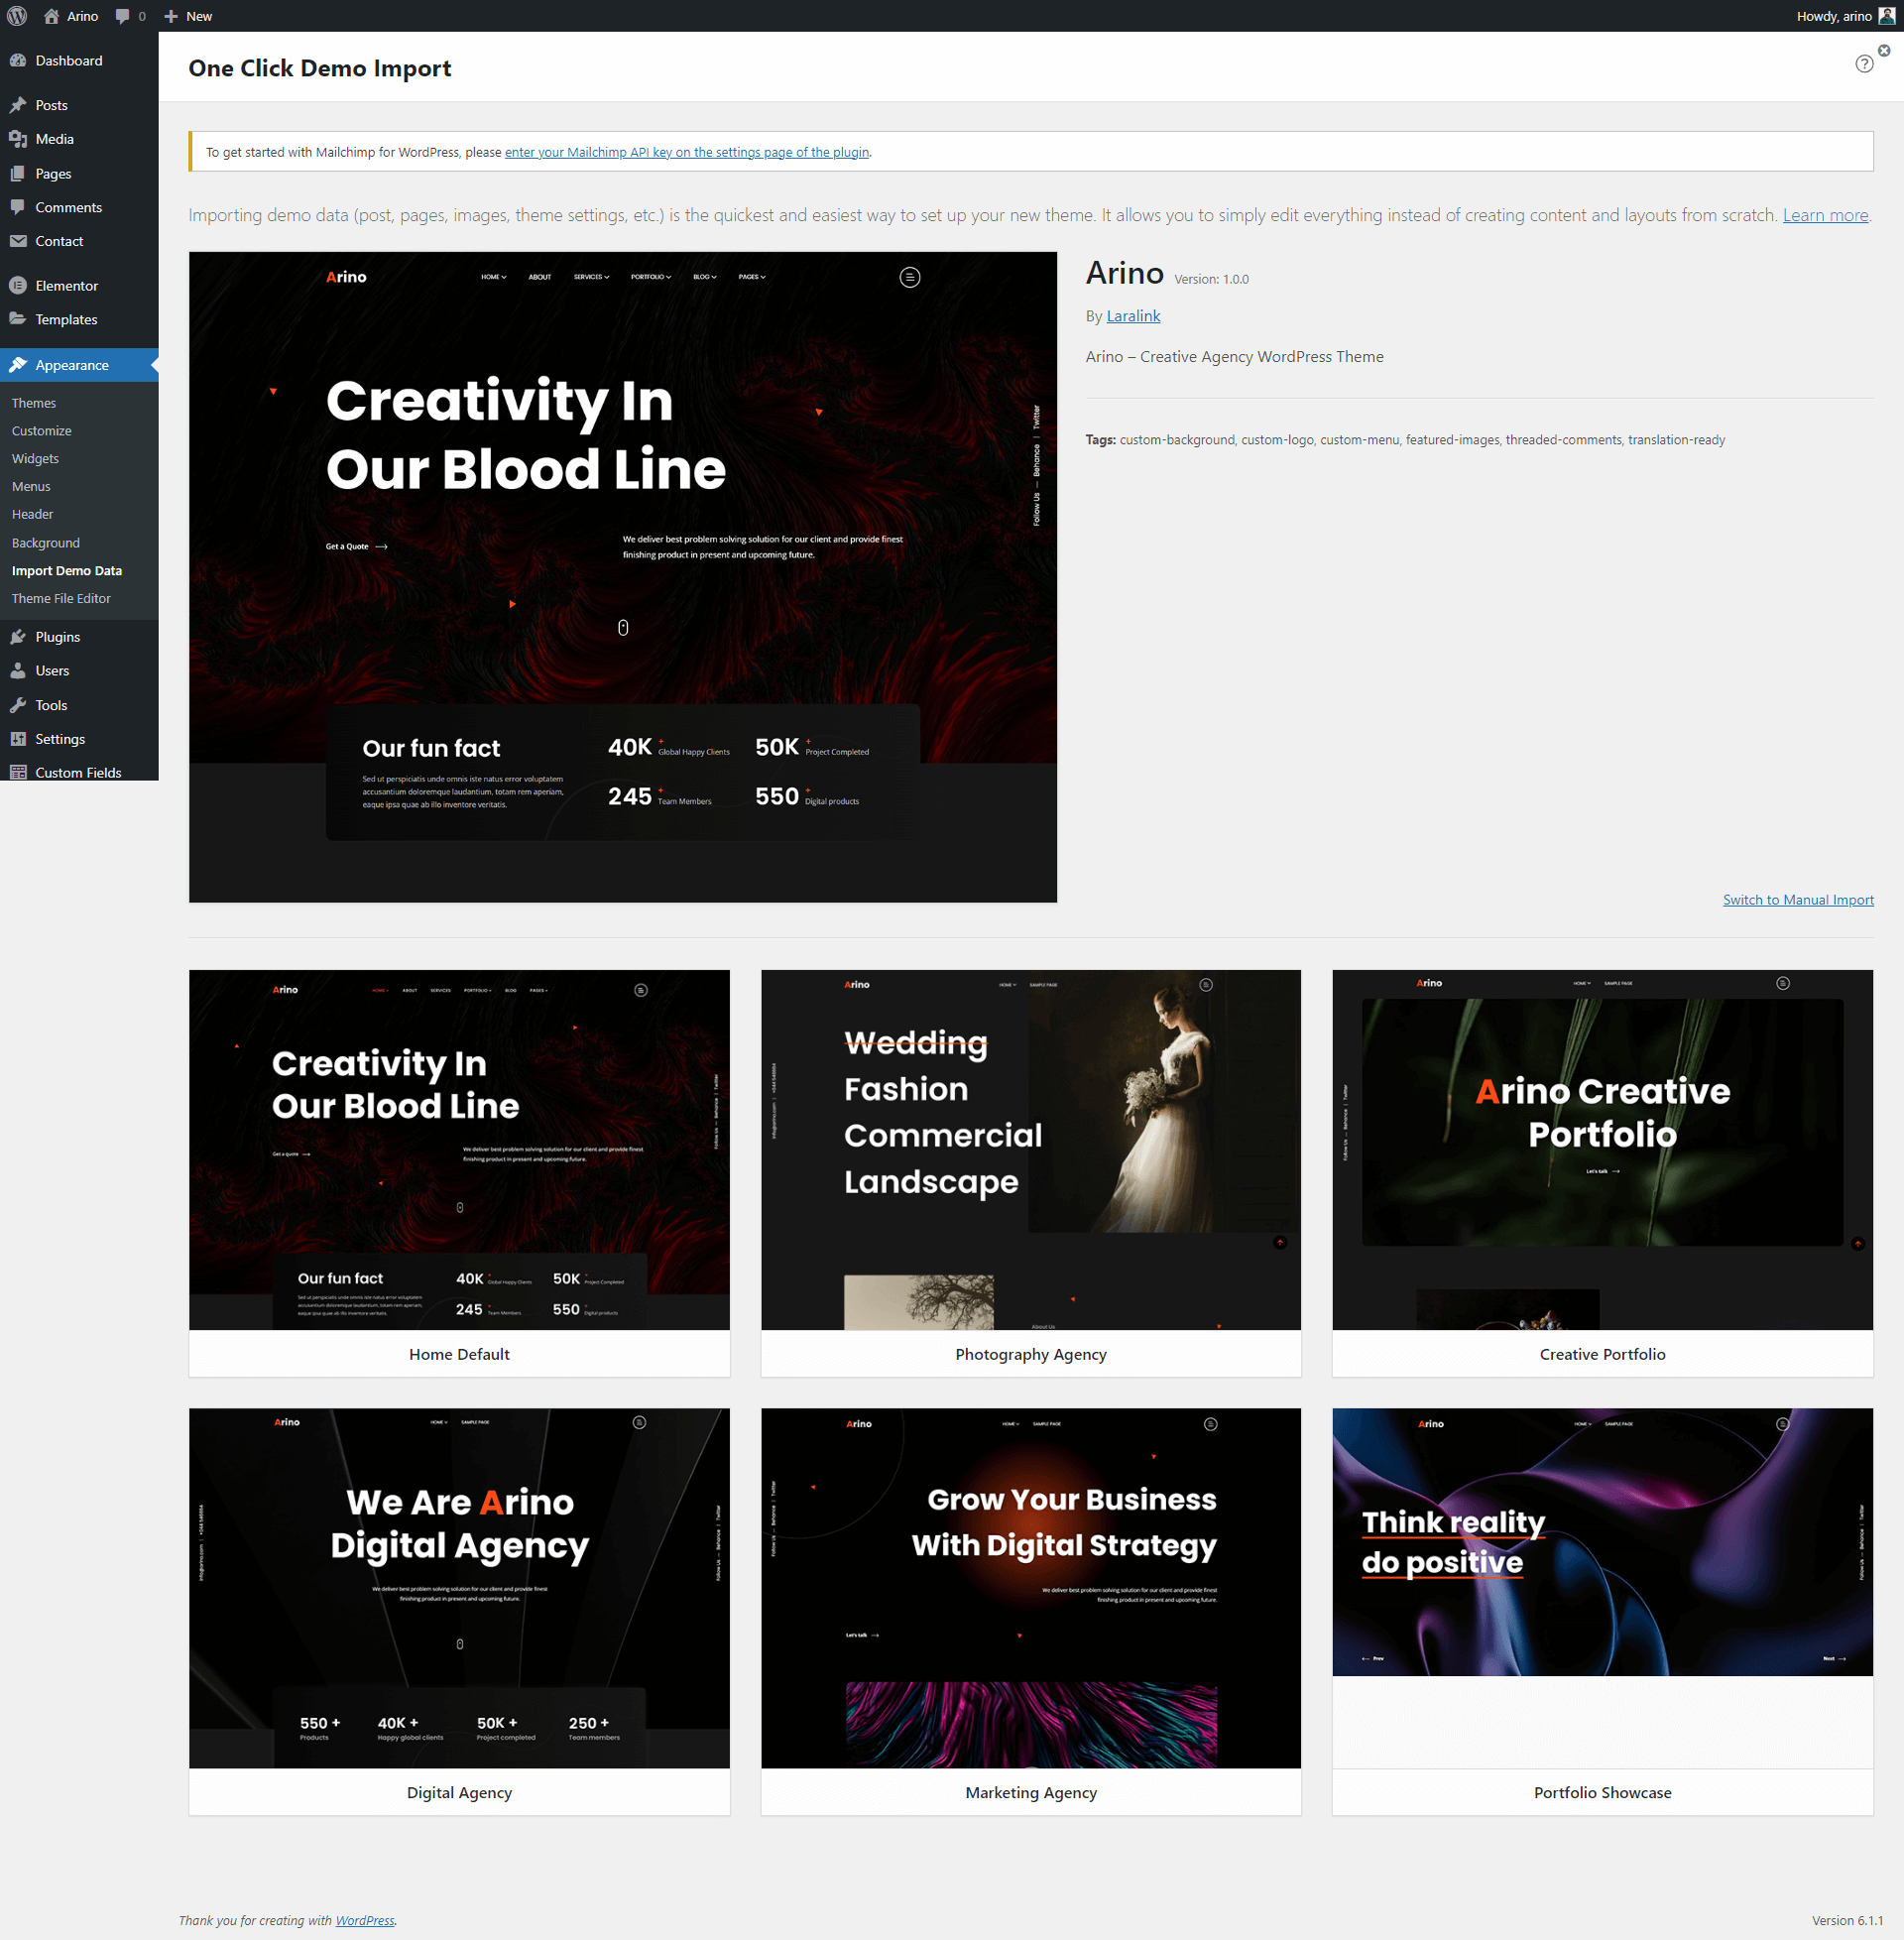Click the New content button in admin bar
1904x1940 pixels.
(x=188, y=16)
